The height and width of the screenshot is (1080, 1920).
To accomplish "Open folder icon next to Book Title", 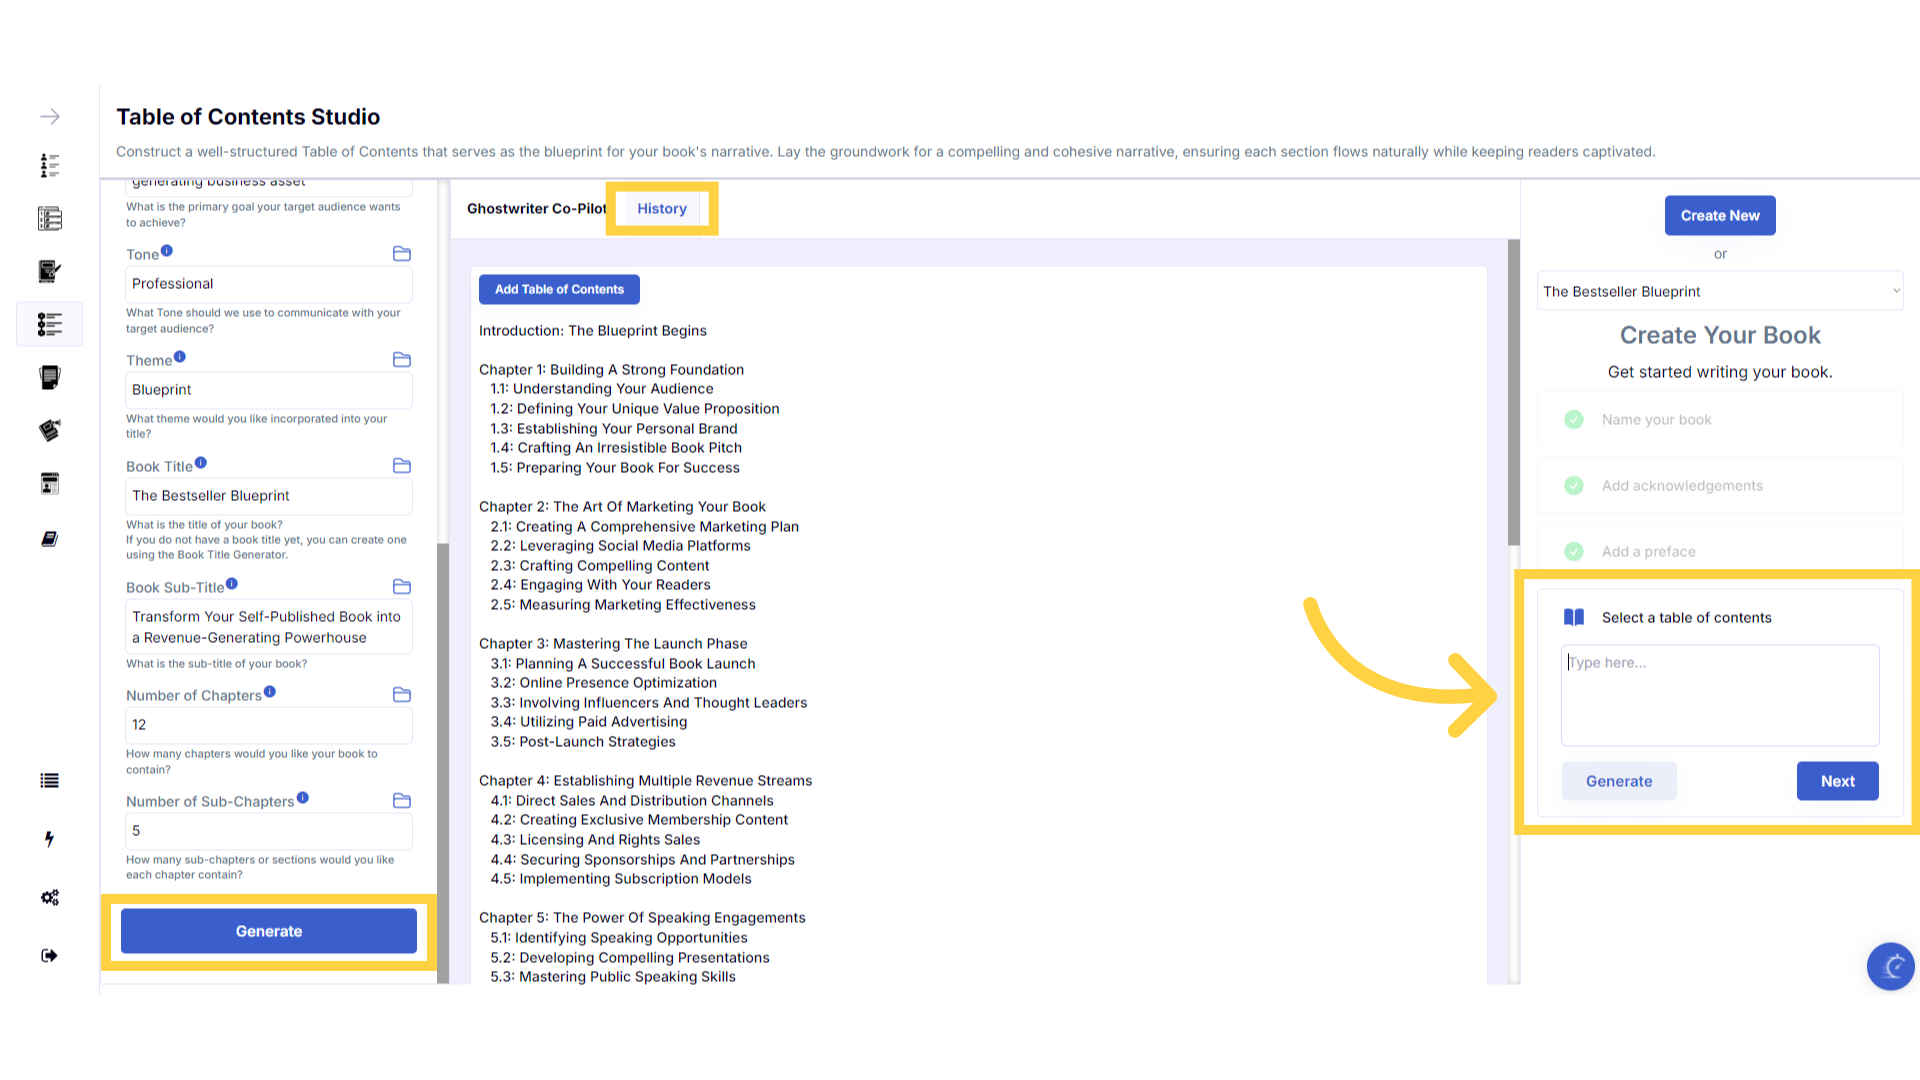I will click(x=402, y=466).
